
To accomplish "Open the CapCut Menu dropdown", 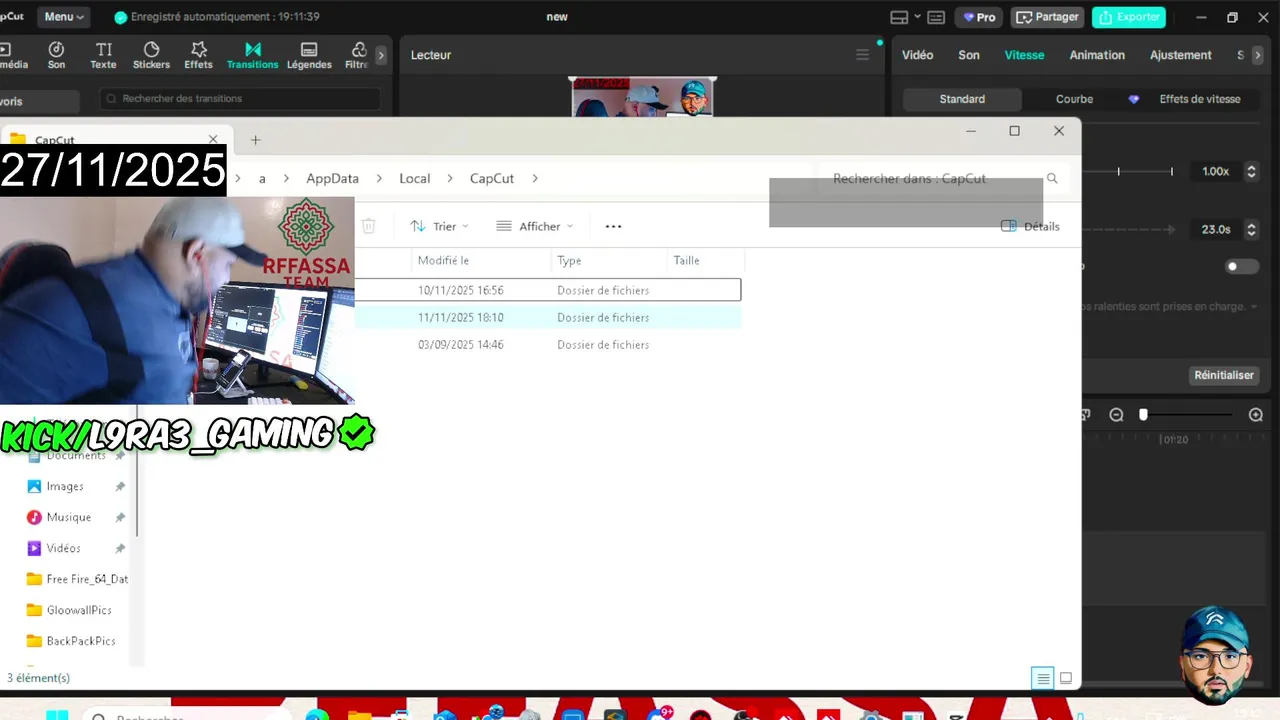I will tap(64, 17).
